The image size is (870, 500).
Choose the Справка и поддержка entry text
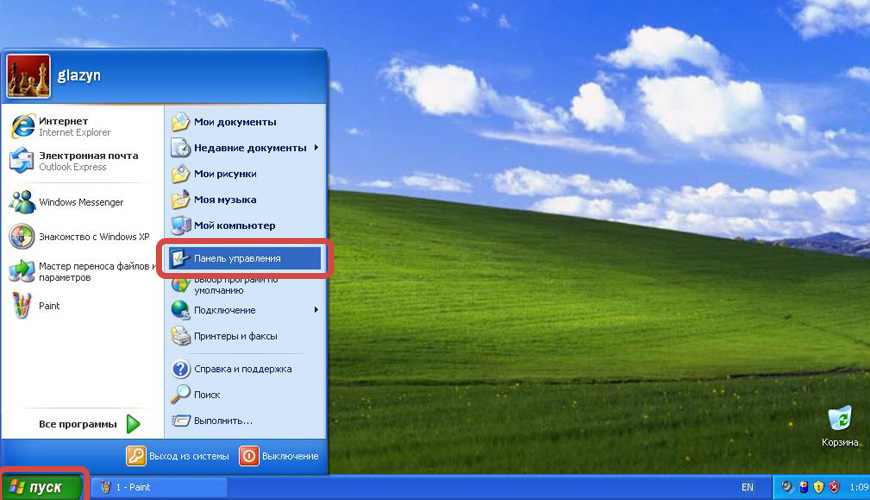pos(242,369)
